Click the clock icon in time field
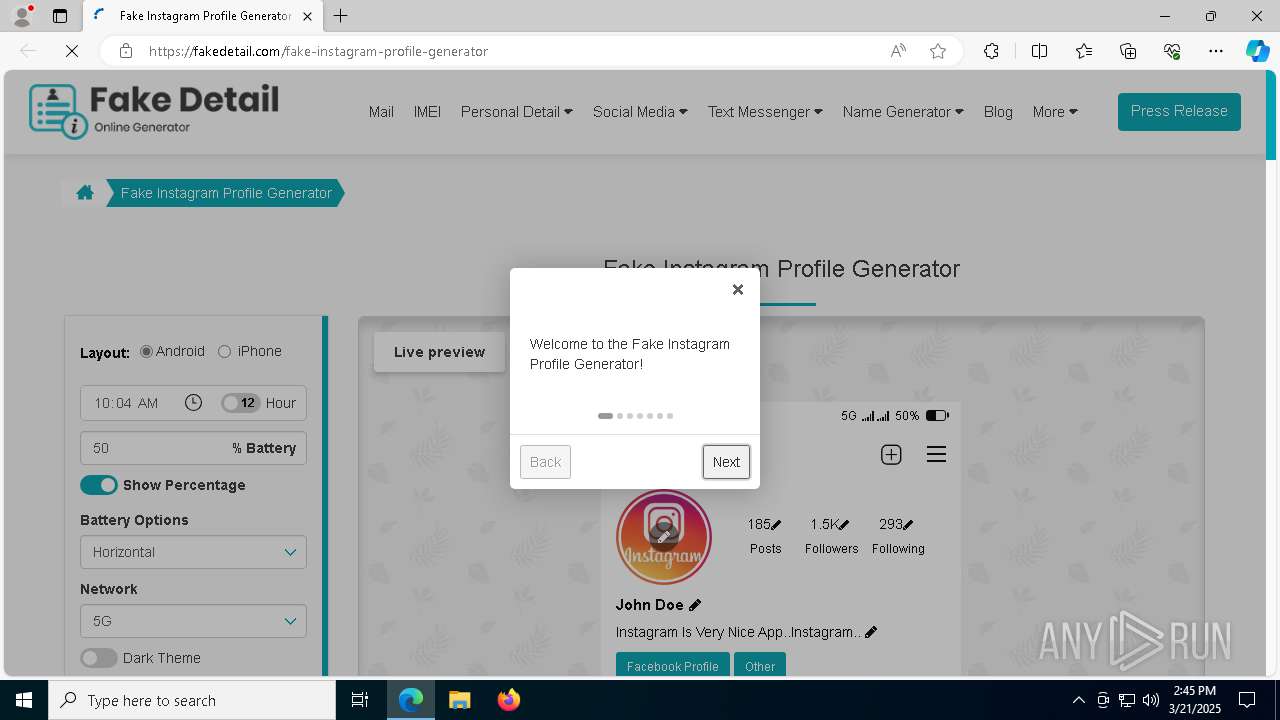This screenshot has height=720, width=1280. (193, 403)
